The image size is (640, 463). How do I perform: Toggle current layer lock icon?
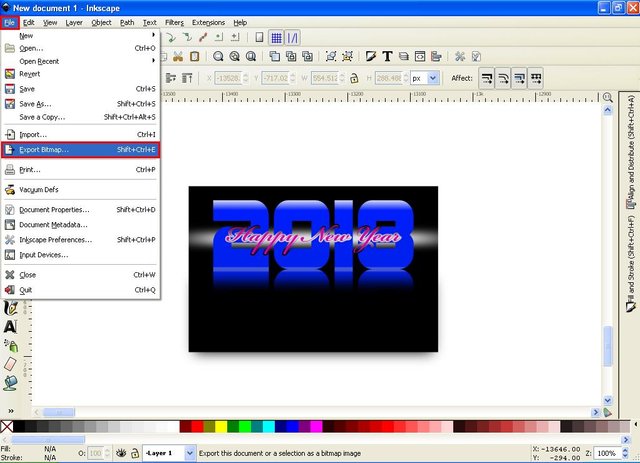(x=135, y=453)
